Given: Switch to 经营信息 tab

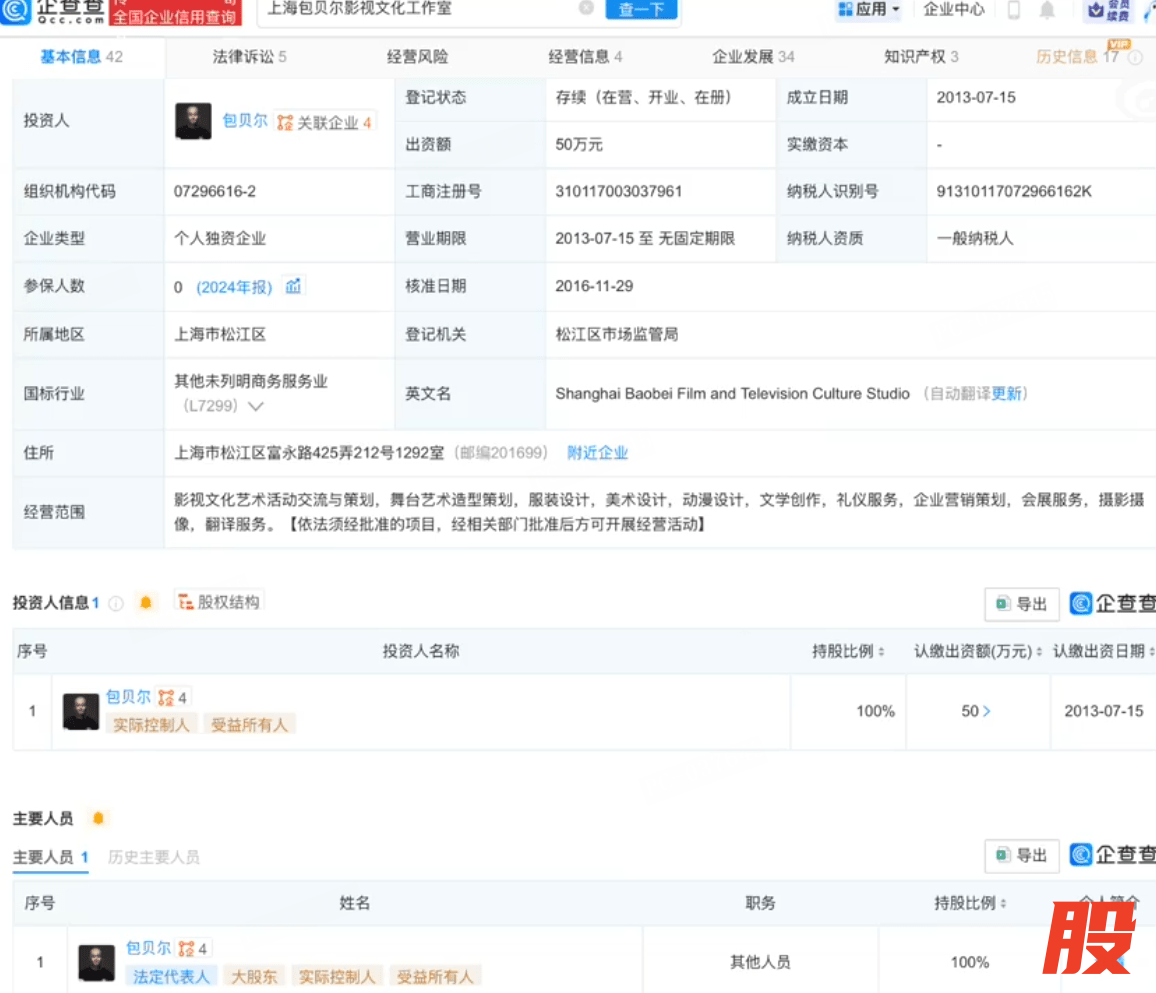Looking at the screenshot, I should [x=585, y=57].
